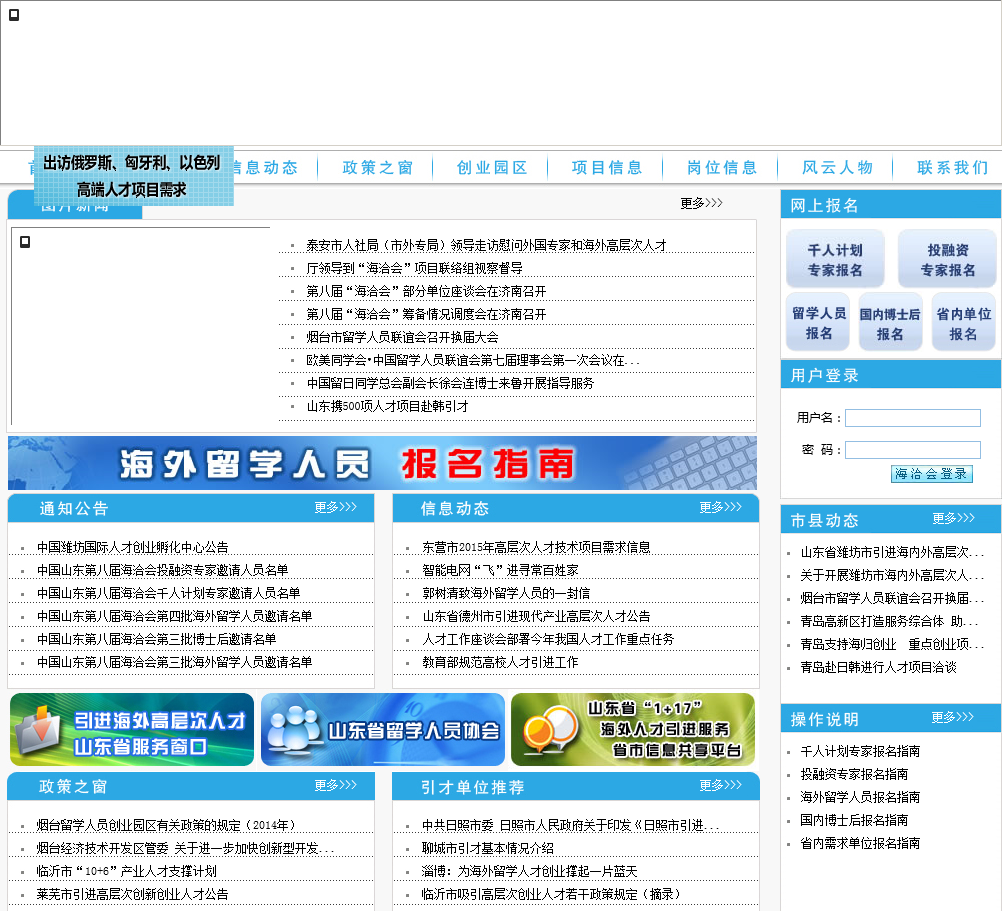Open 淄博：为海外留学人才创业撑起一片蓝天

530,871
